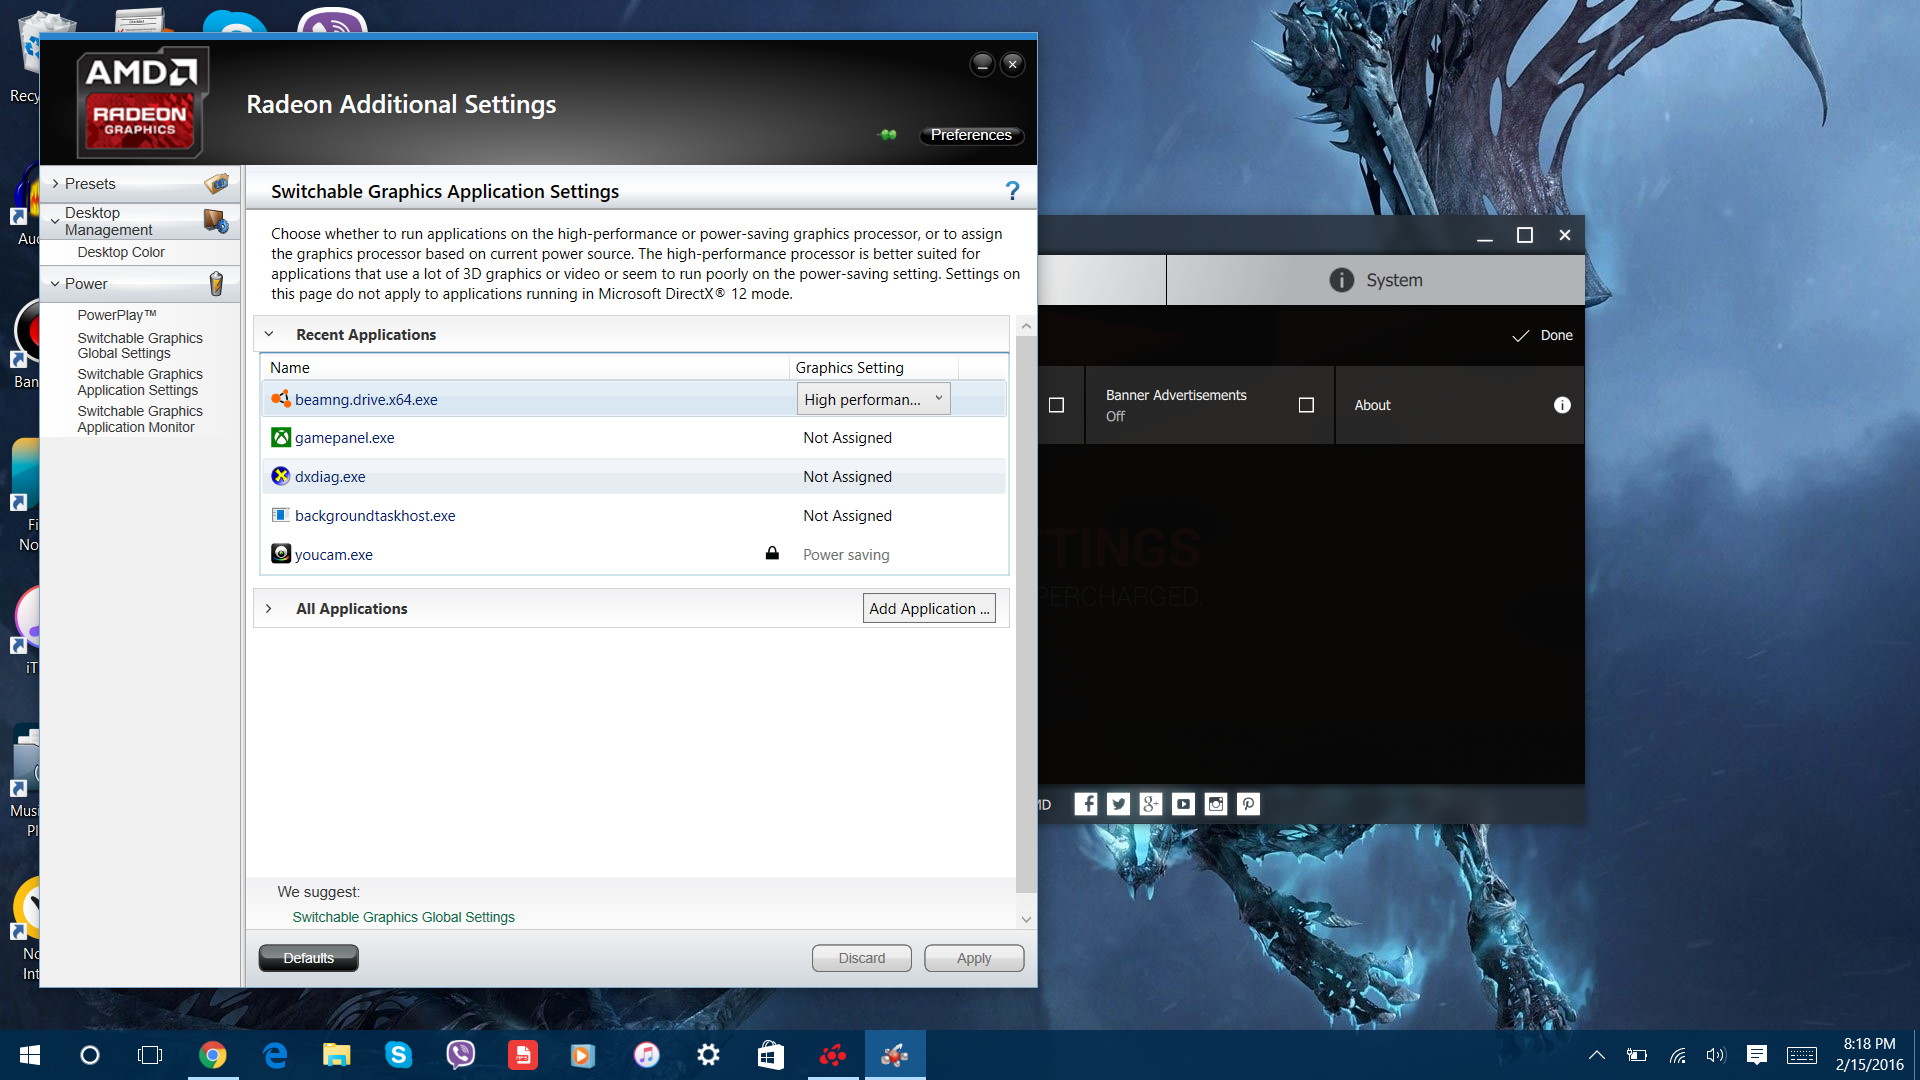Click the Add Application button

(929, 608)
